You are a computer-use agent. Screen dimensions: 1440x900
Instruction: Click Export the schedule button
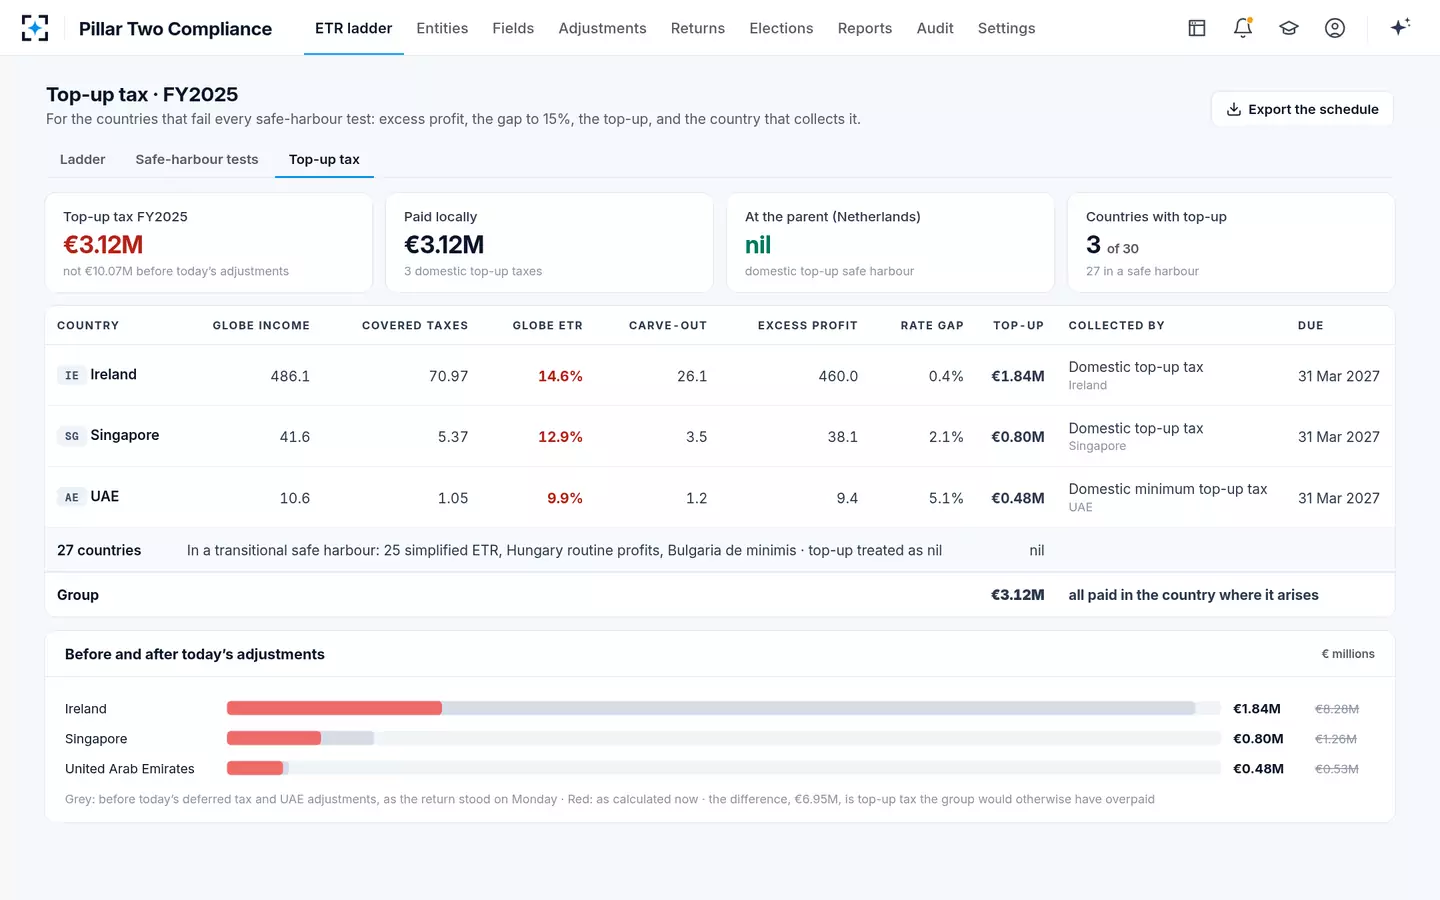(x=1302, y=109)
